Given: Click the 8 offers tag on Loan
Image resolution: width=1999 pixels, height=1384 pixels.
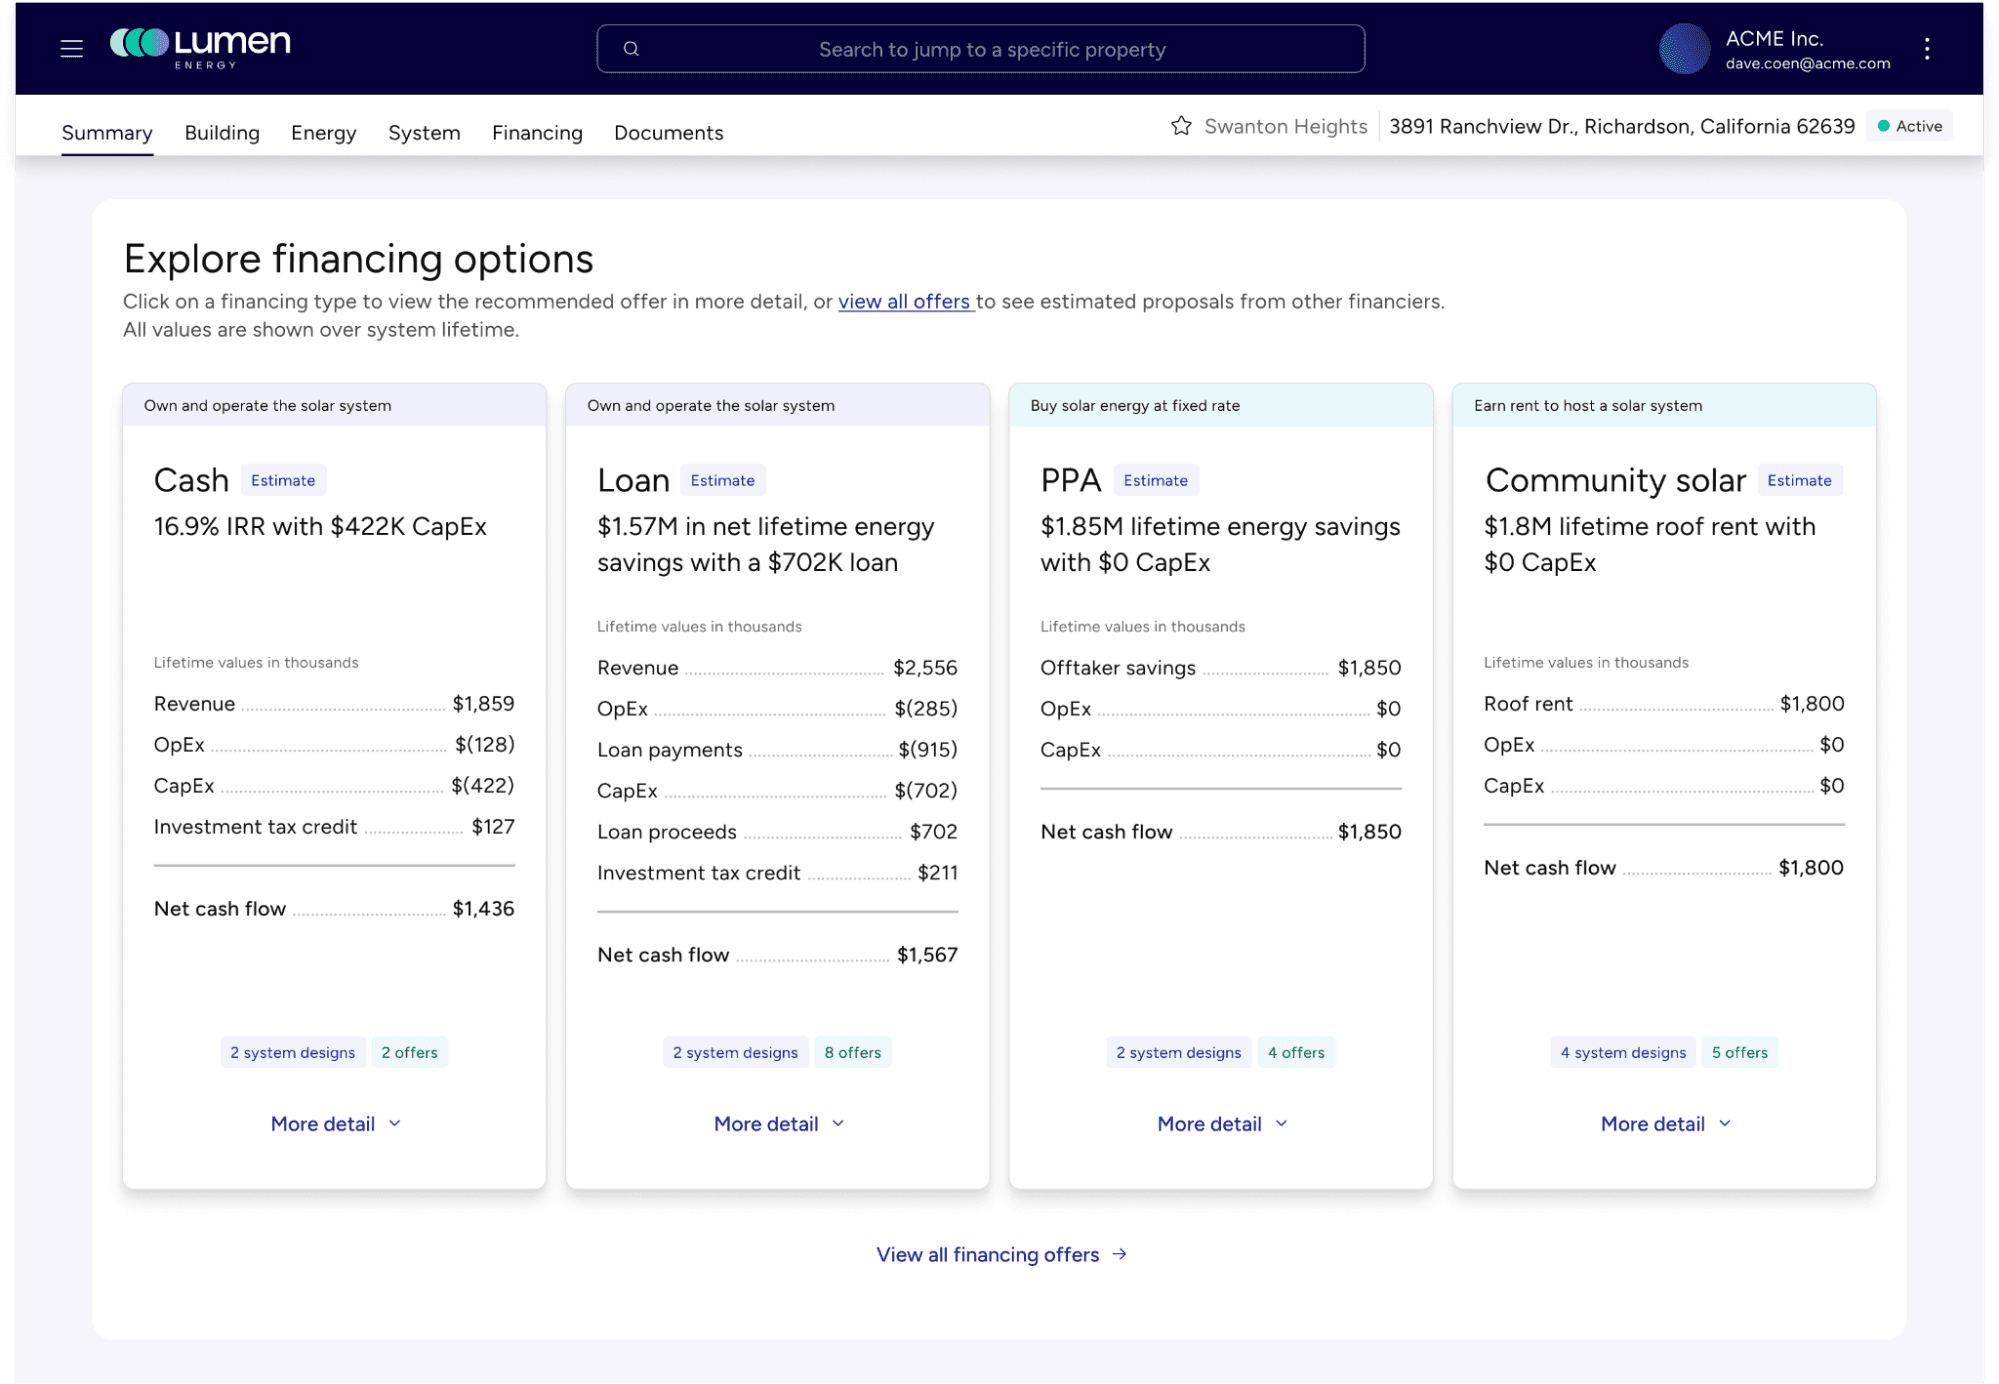Looking at the screenshot, I should coord(852,1052).
